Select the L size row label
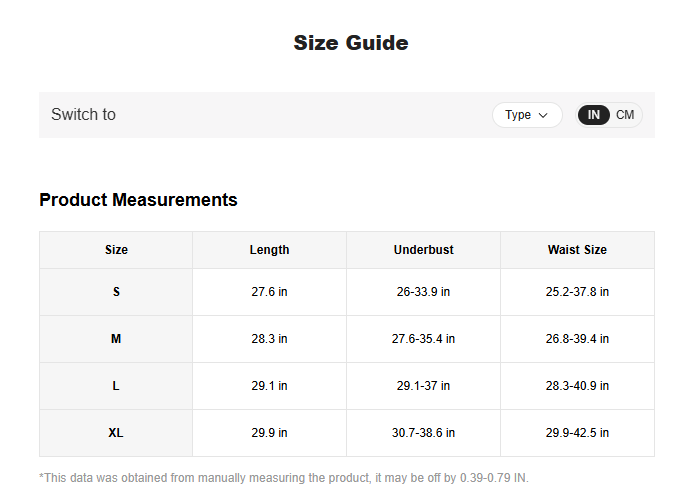Viewport: 686px width, 495px height. tap(116, 386)
